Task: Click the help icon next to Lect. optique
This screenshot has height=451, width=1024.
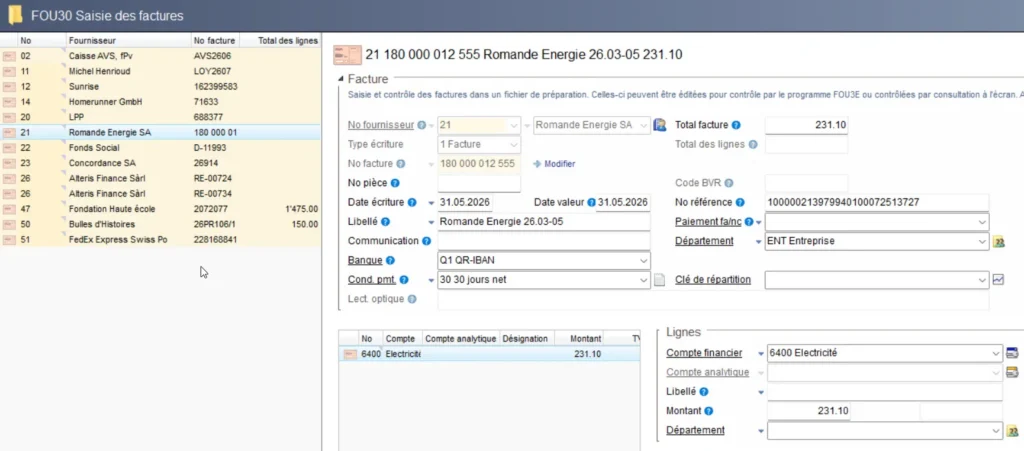Action: coord(411,299)
